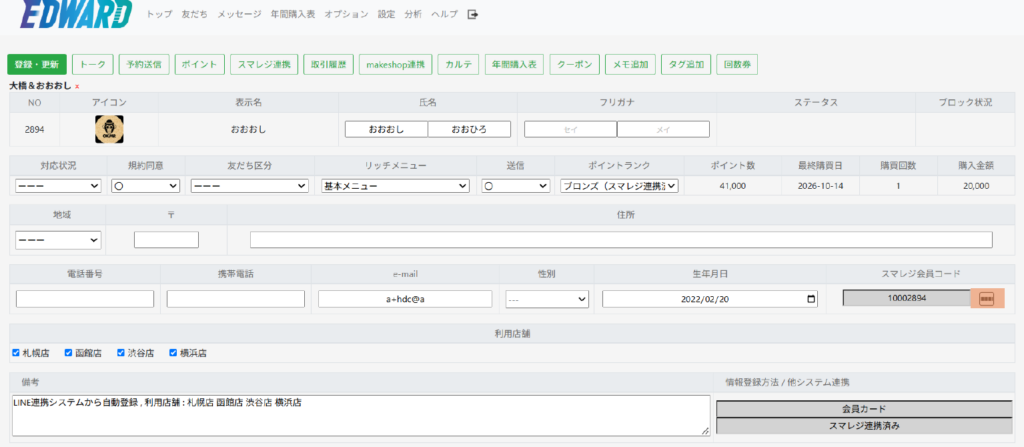The width and height of the screenshot is (1024, 447).
Task: Click the スマレジ会員コード field 10002894
Action: [x=906, y=299]
